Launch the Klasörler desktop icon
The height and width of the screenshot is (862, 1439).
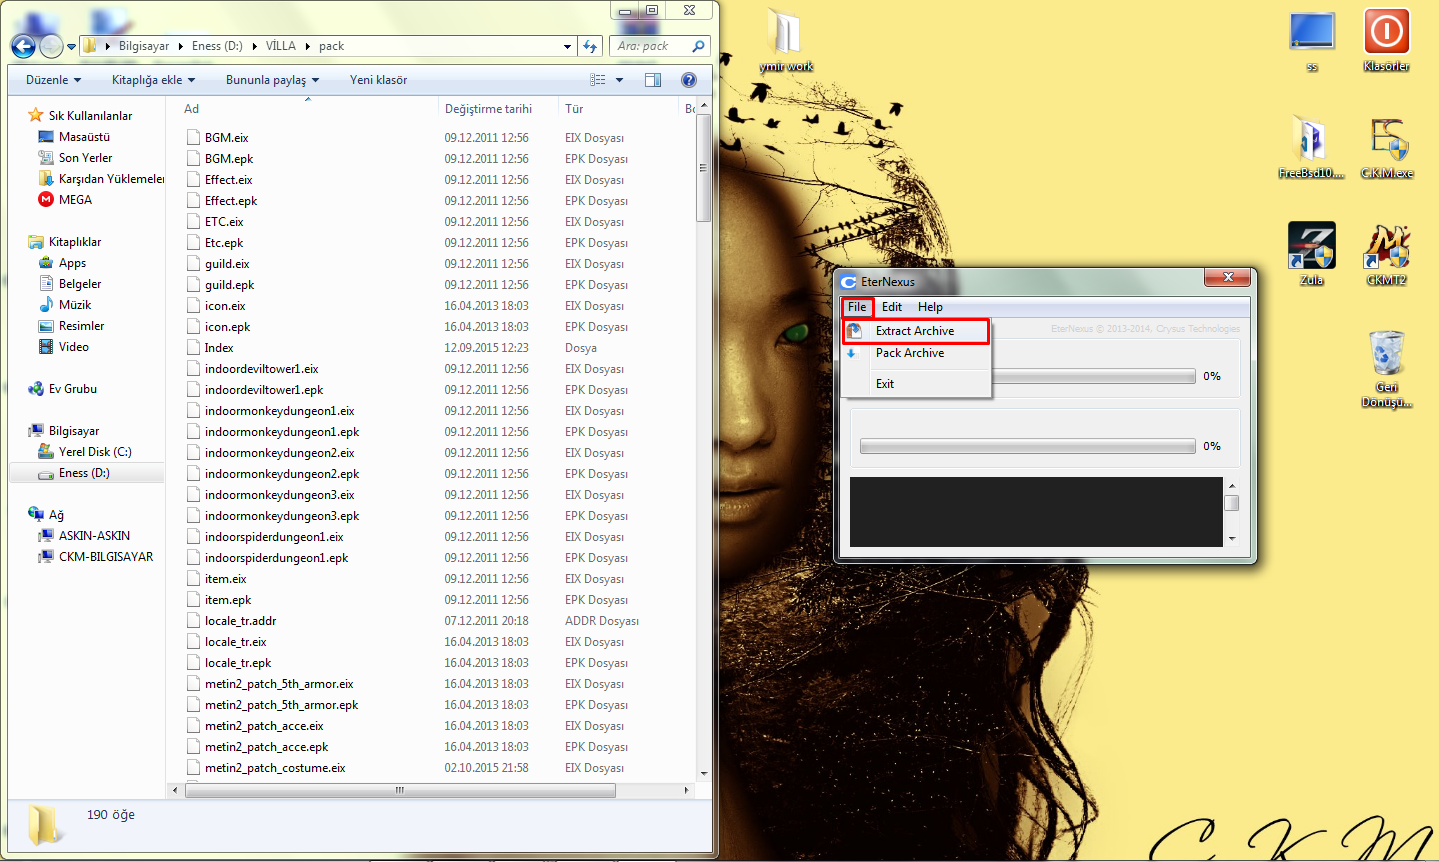(1386, 40)
